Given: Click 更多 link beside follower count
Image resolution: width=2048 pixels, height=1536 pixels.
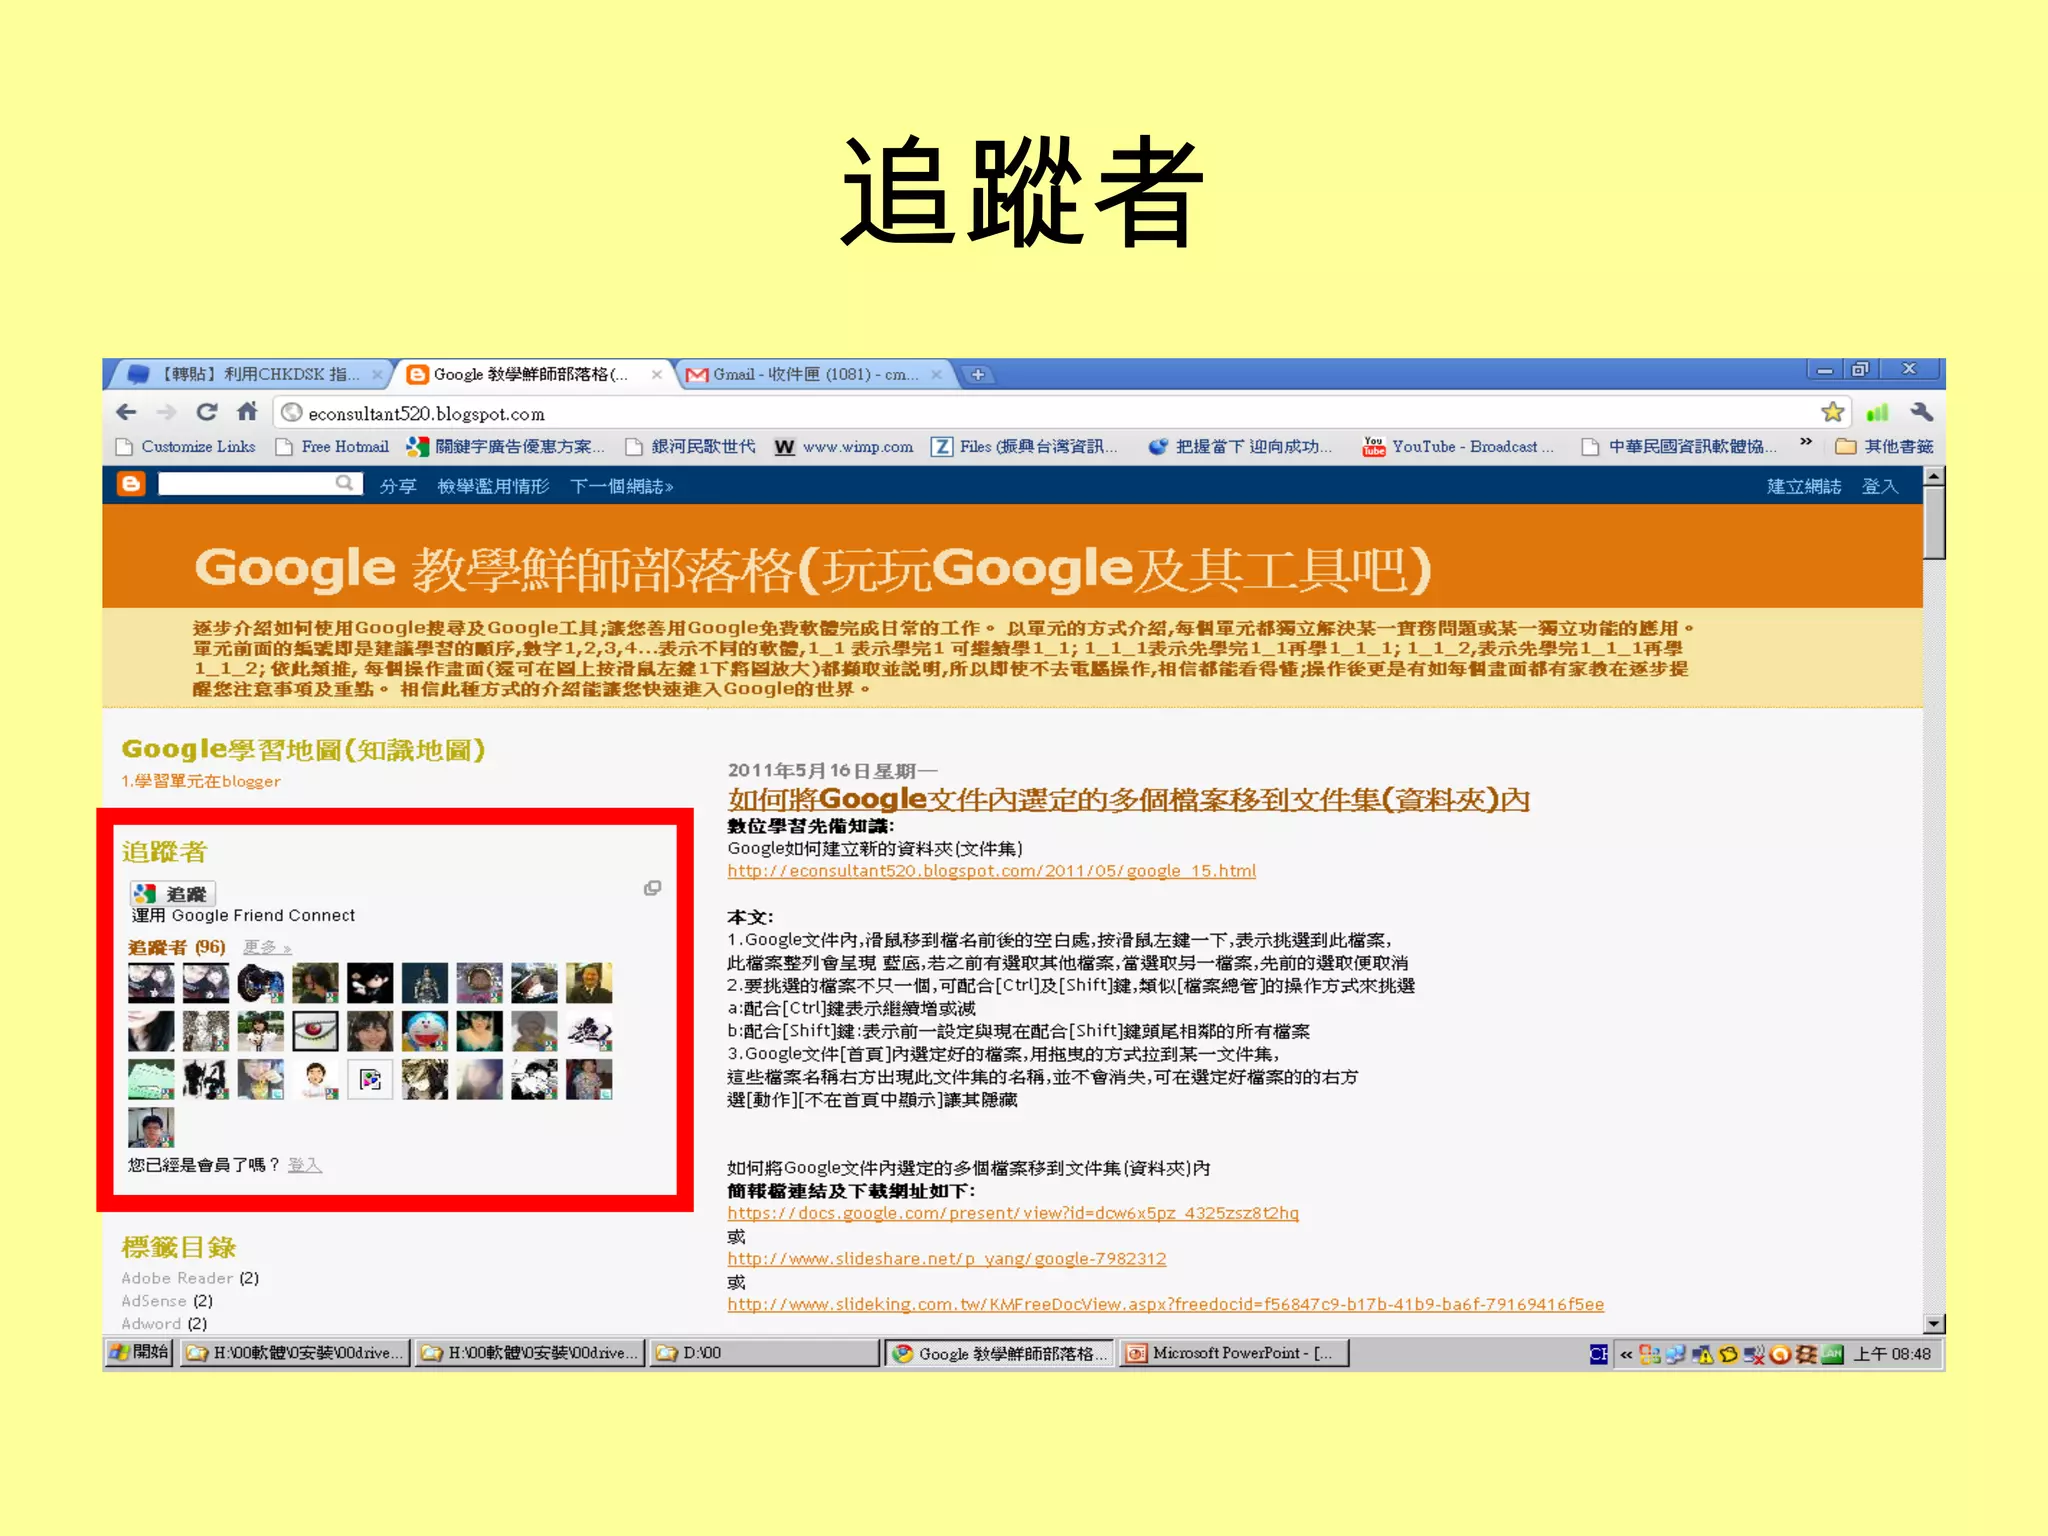Looking at the screenshot, I should [x=267, y=947].
